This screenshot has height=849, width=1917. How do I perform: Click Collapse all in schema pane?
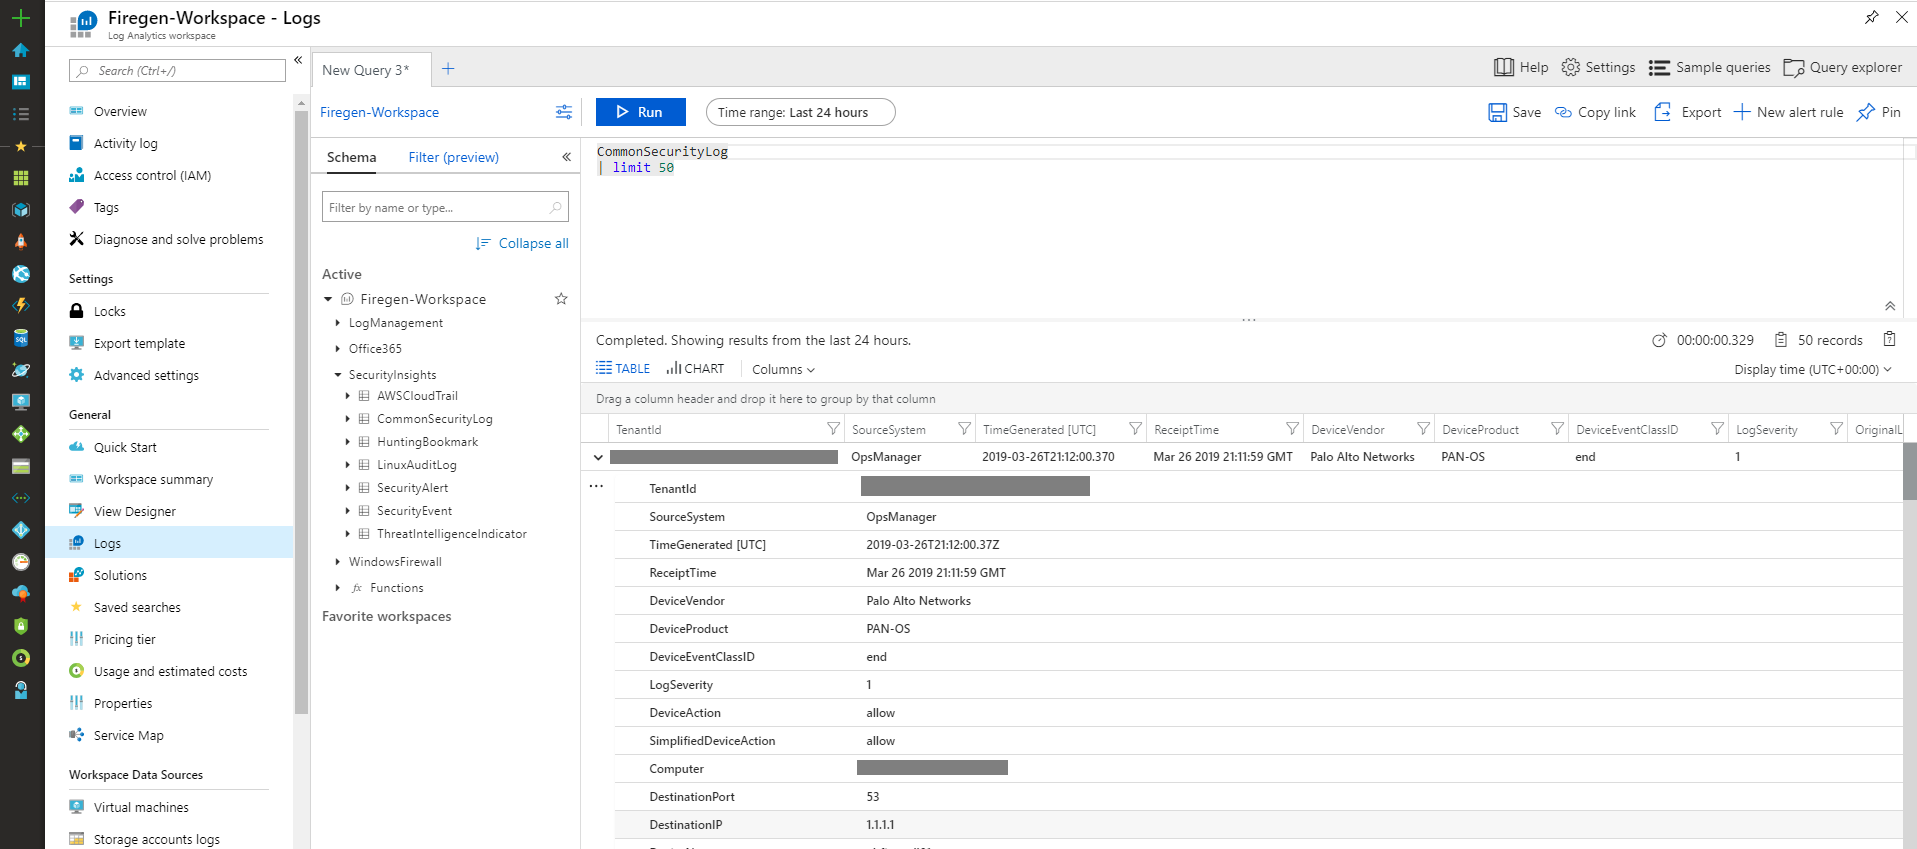click(x=522, y=243)
